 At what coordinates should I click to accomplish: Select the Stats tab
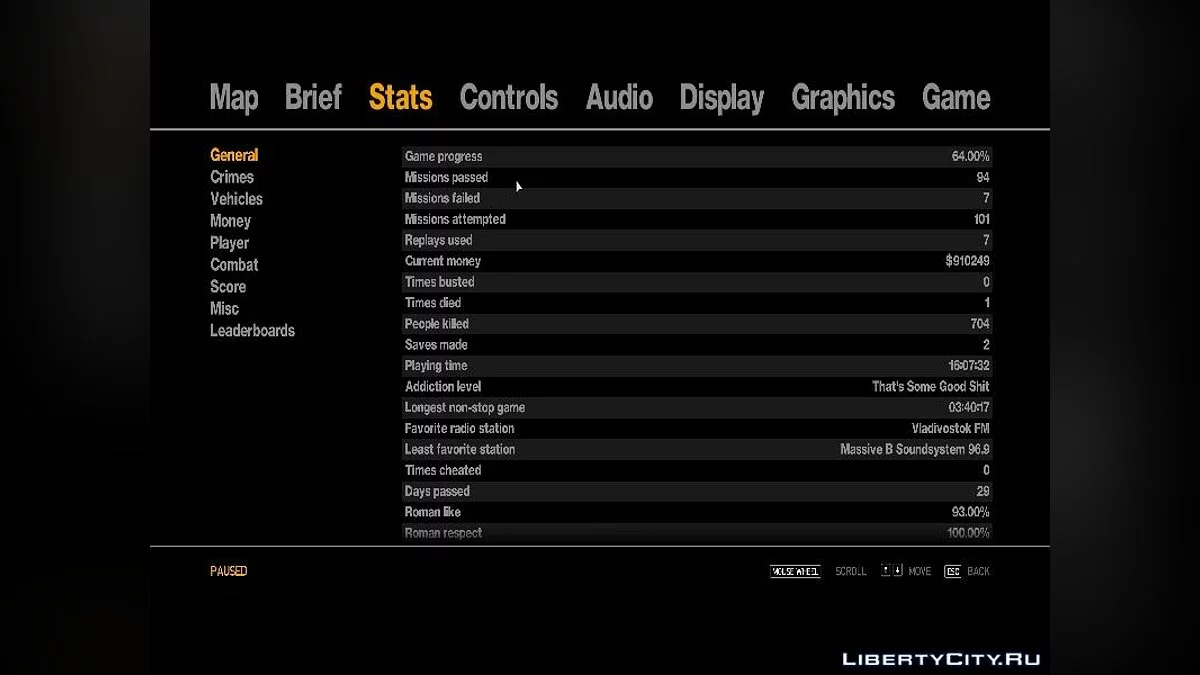(x=400, y=98)
